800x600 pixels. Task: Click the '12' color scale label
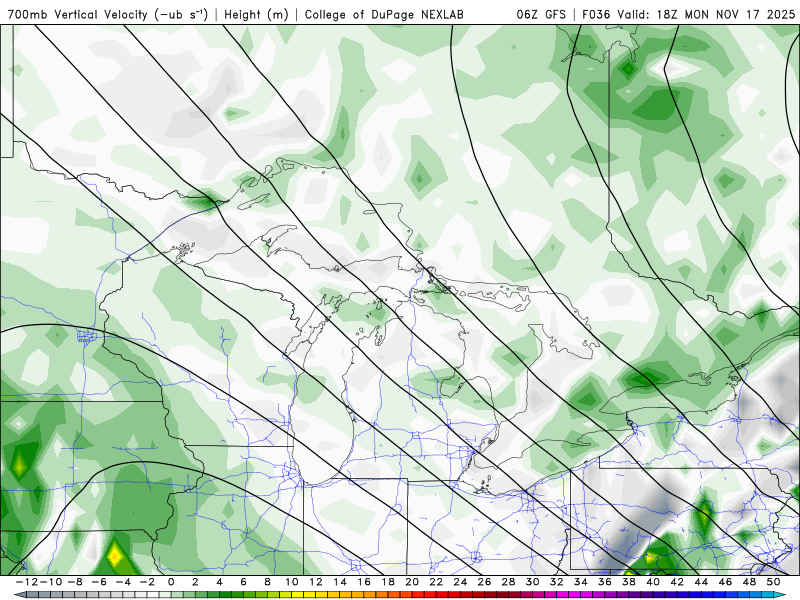[316, 582]
